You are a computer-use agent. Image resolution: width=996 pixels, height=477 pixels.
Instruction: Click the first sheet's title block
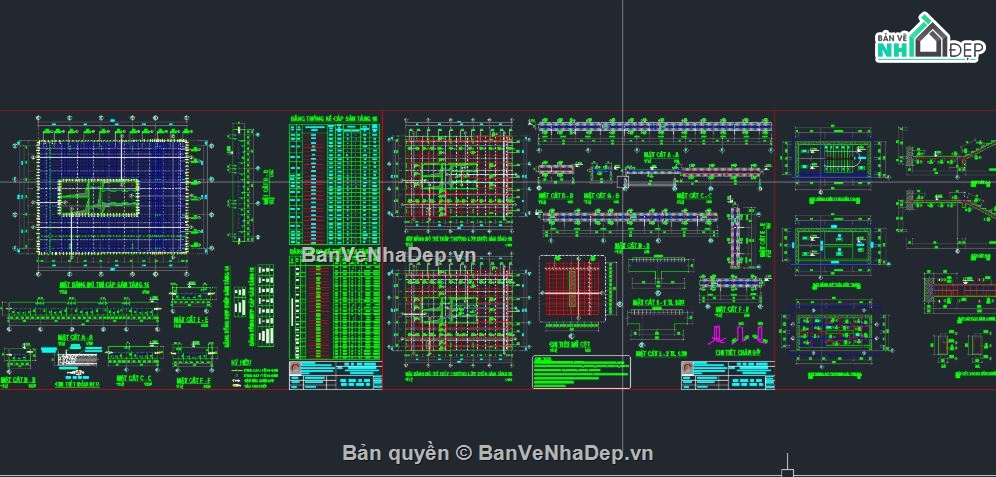click(335, 375)
